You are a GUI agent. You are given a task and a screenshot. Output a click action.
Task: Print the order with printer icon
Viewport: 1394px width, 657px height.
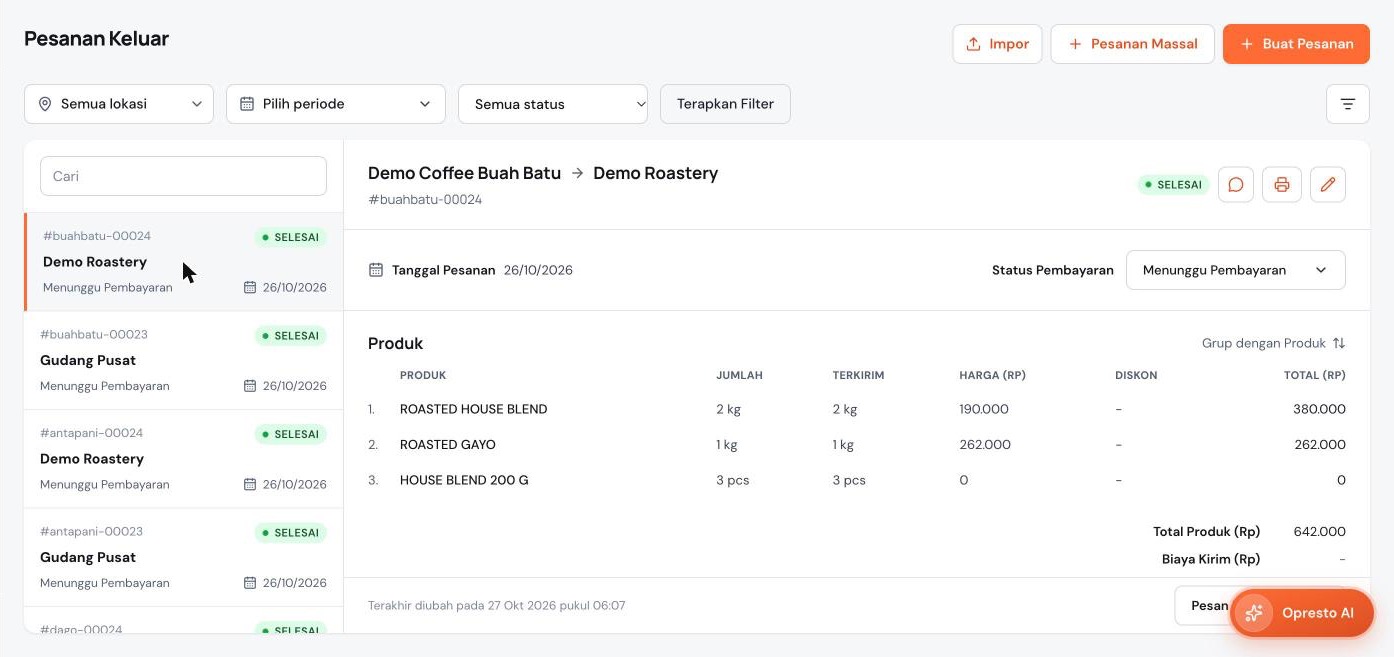click(x=1282, y=185)
